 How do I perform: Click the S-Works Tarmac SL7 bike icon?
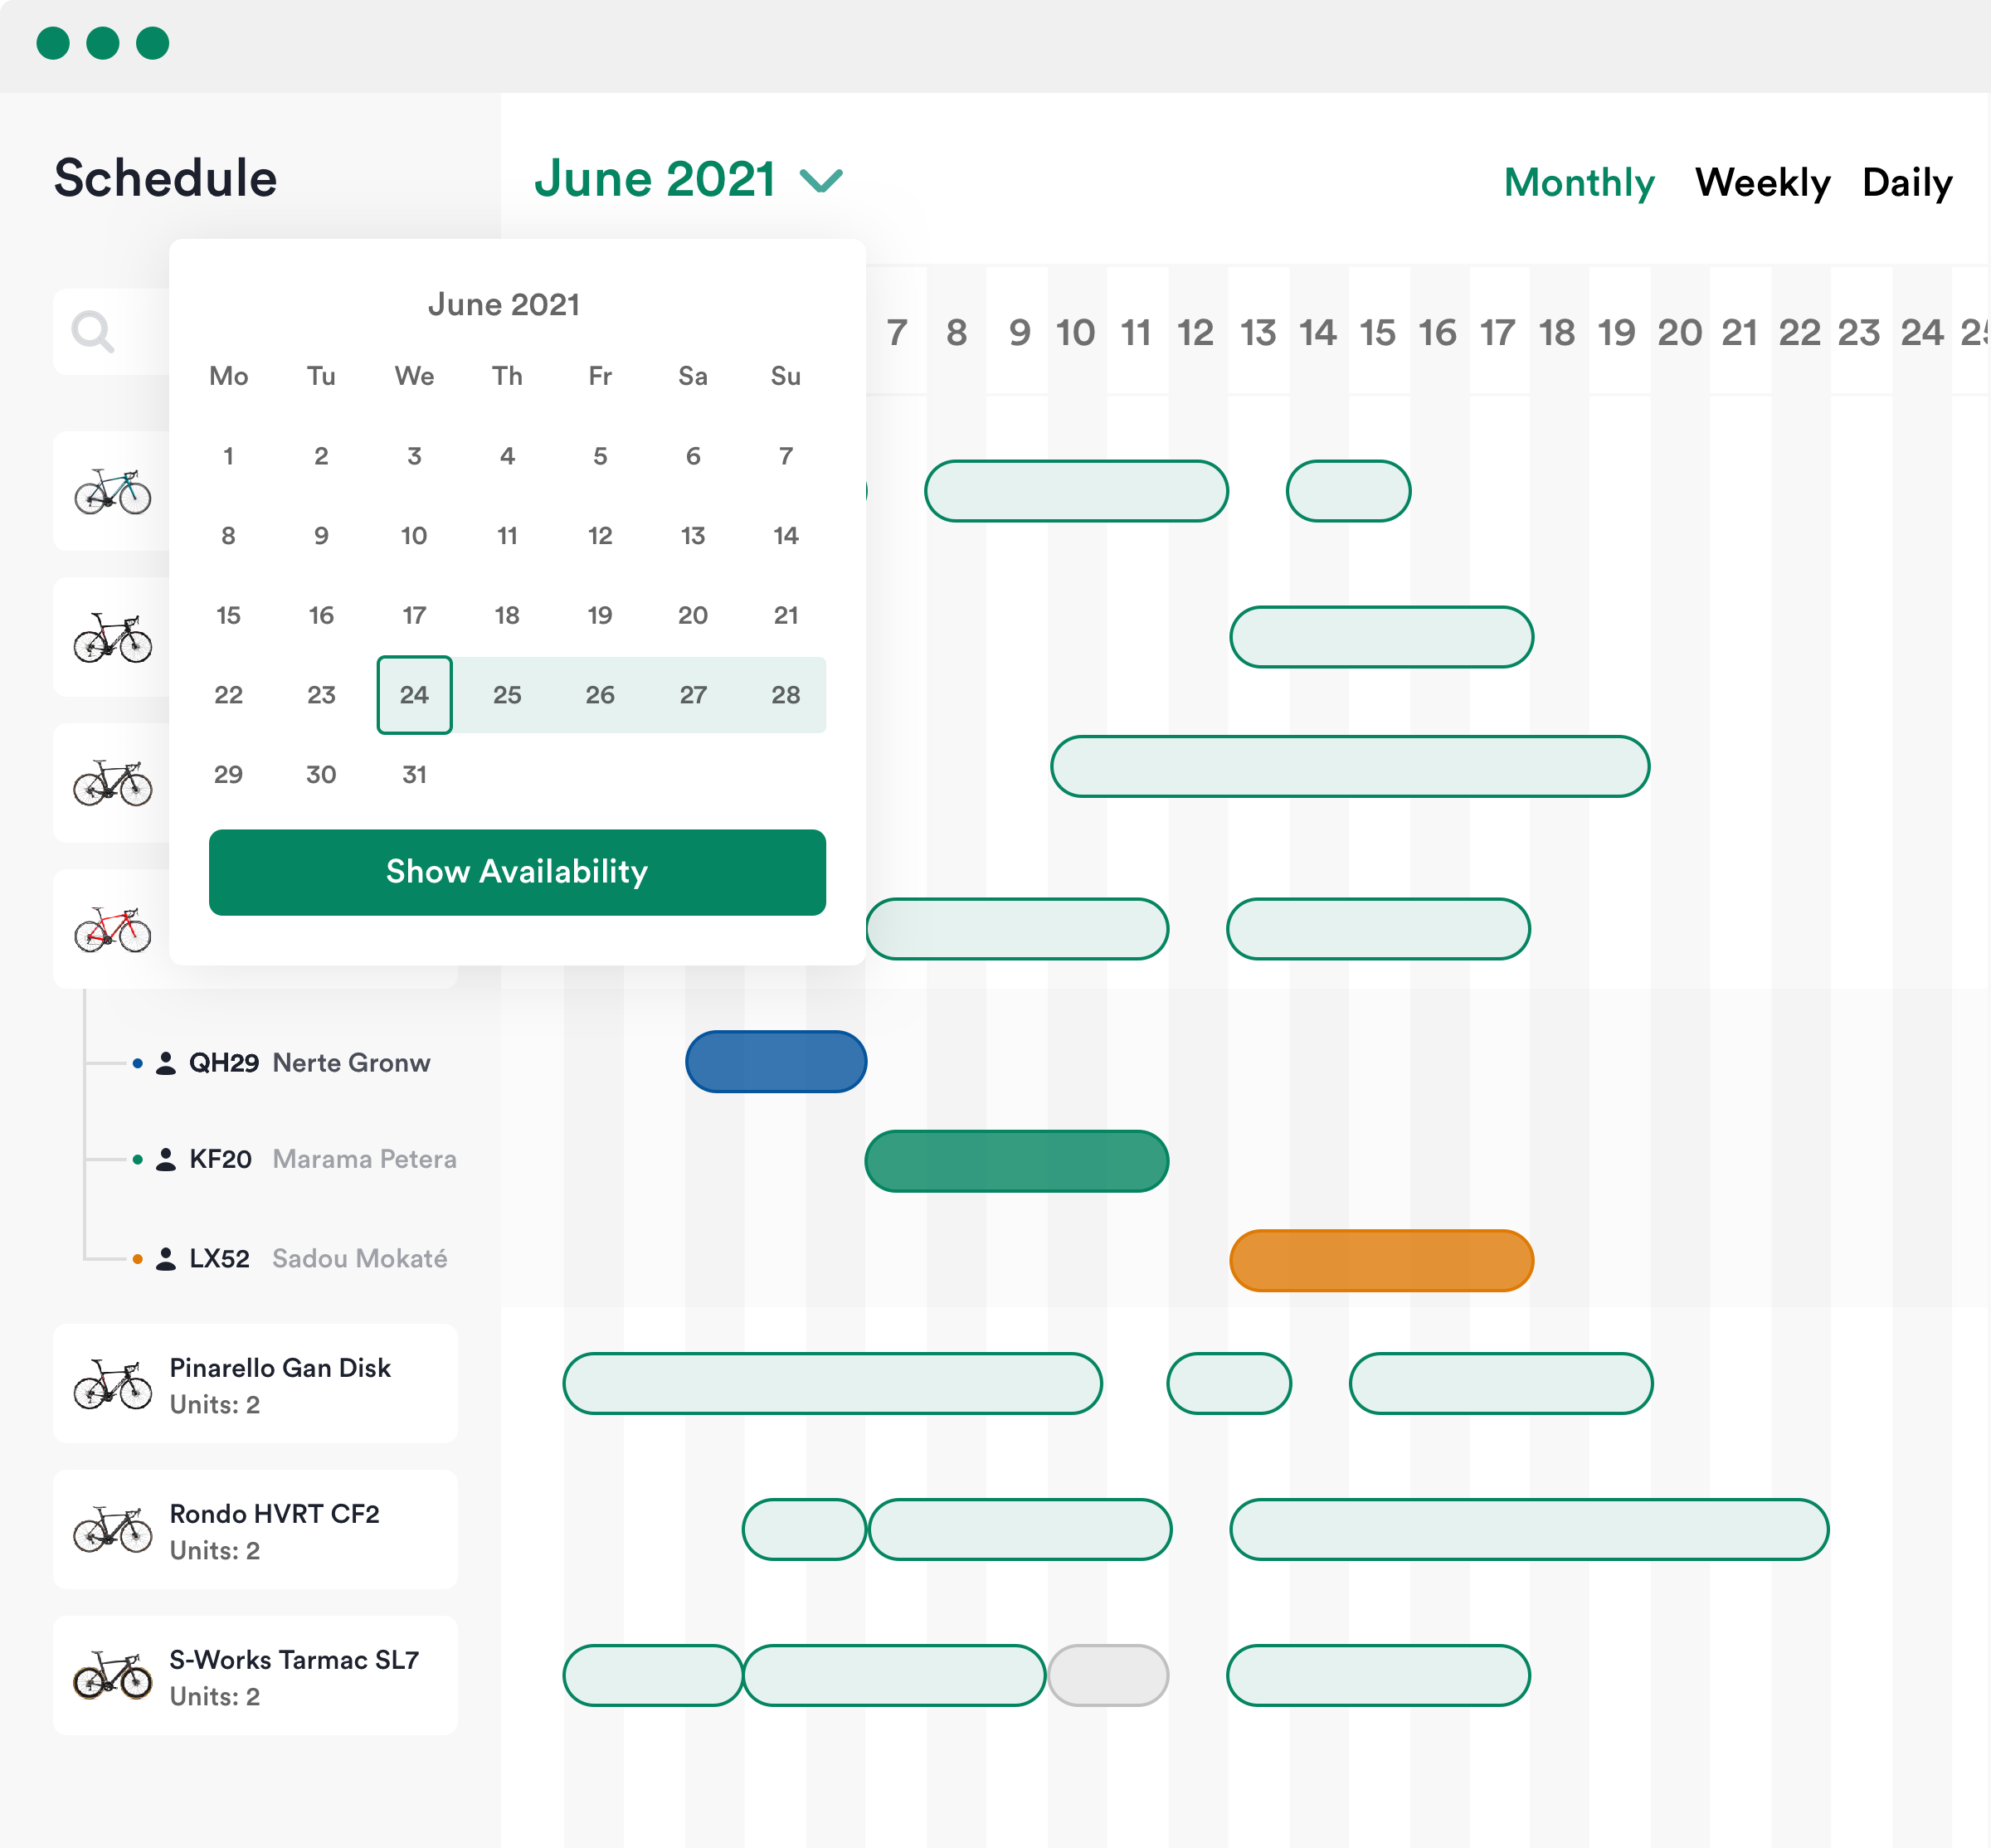(x=112, y=1676)
